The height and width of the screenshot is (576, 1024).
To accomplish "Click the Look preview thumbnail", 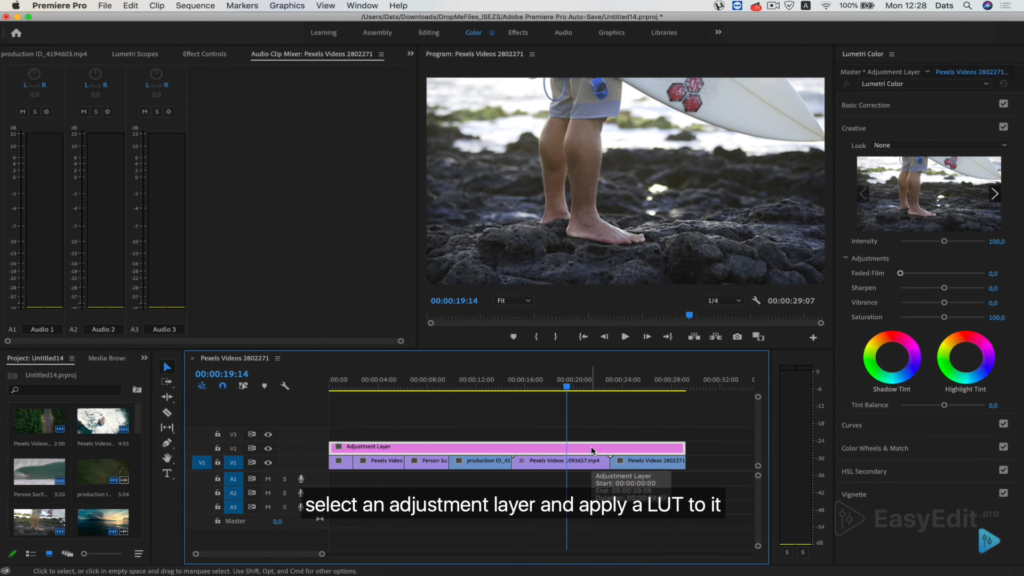I will point(929,194).
